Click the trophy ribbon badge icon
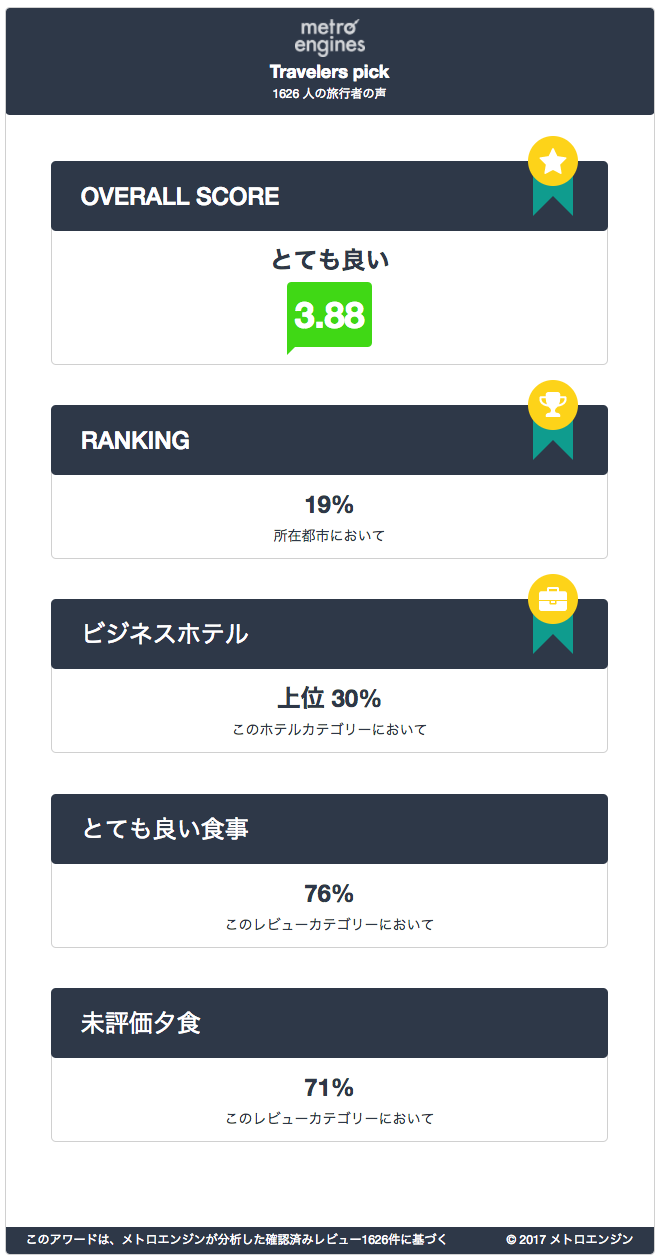 click(553, 418)
